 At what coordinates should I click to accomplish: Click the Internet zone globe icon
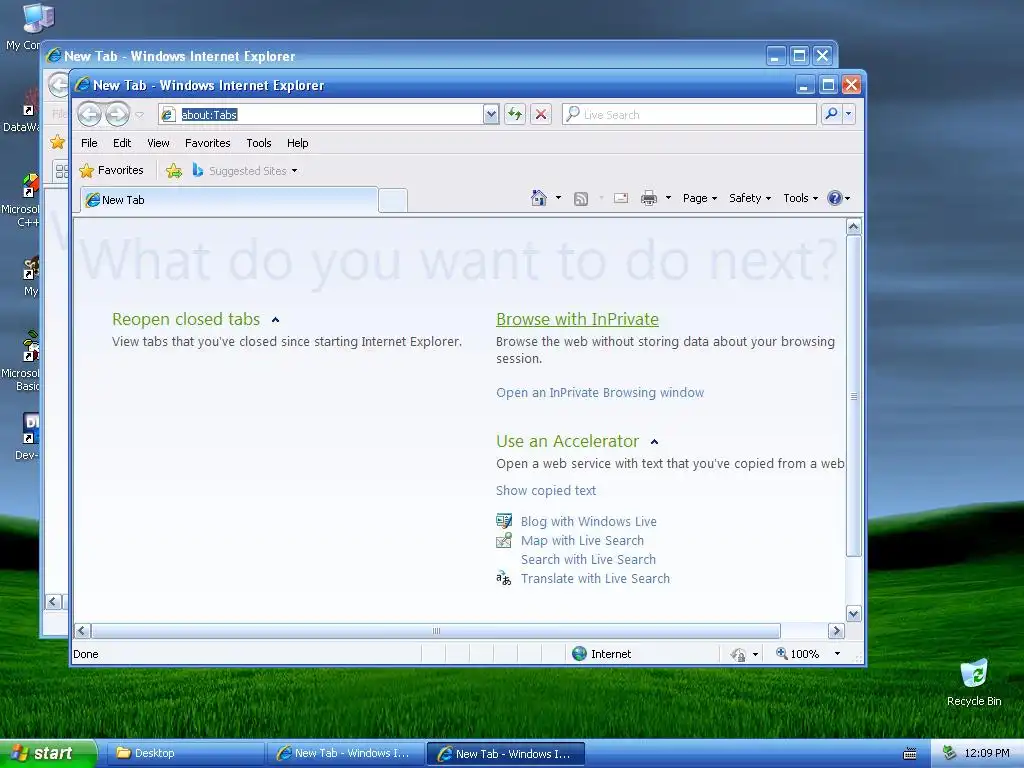tap(579, 654)
